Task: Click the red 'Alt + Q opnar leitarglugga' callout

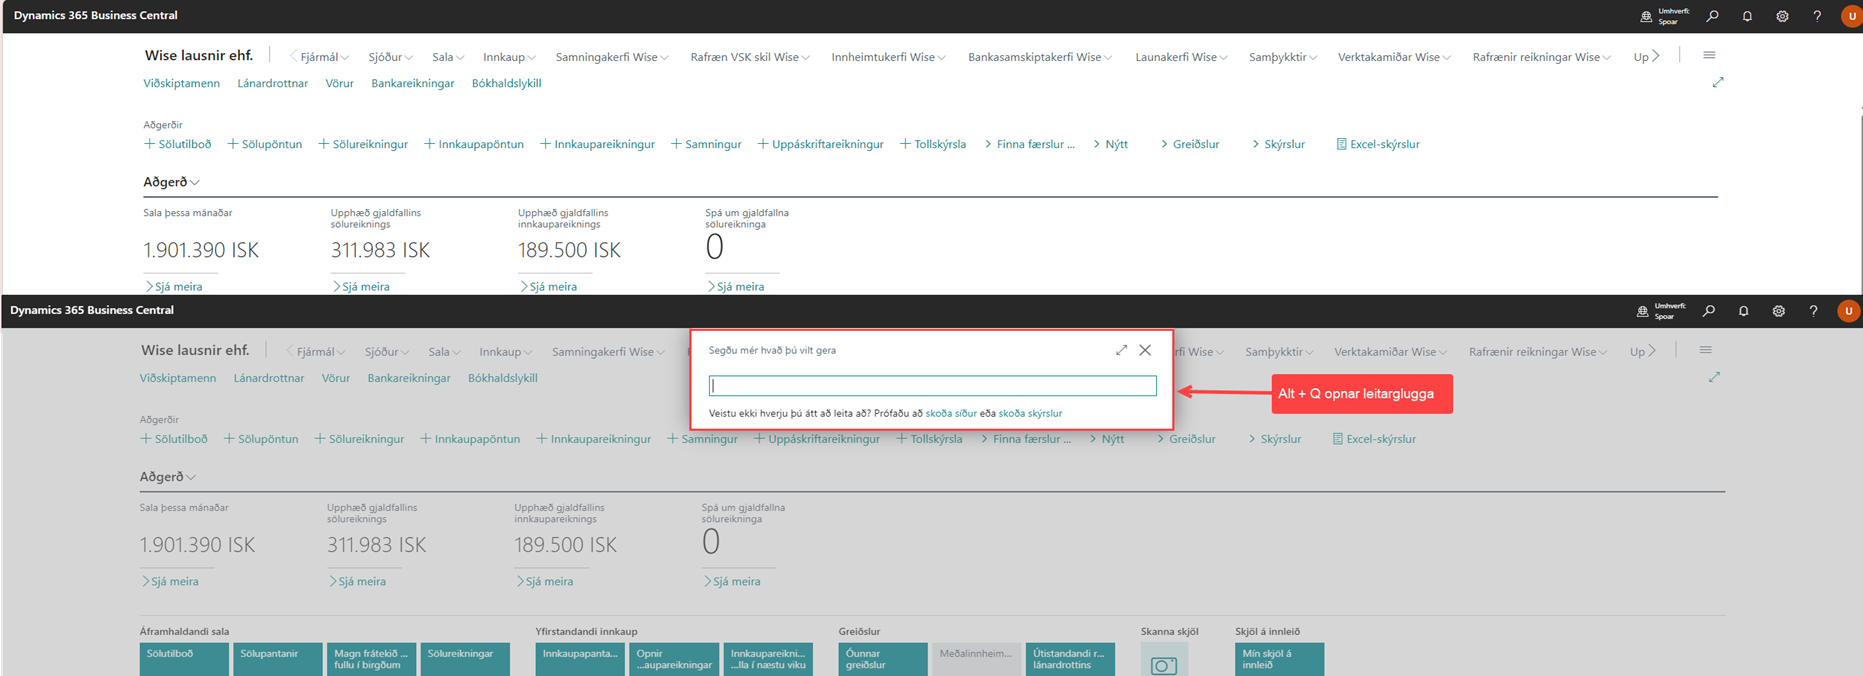Action: click(x=1361, y=393)
